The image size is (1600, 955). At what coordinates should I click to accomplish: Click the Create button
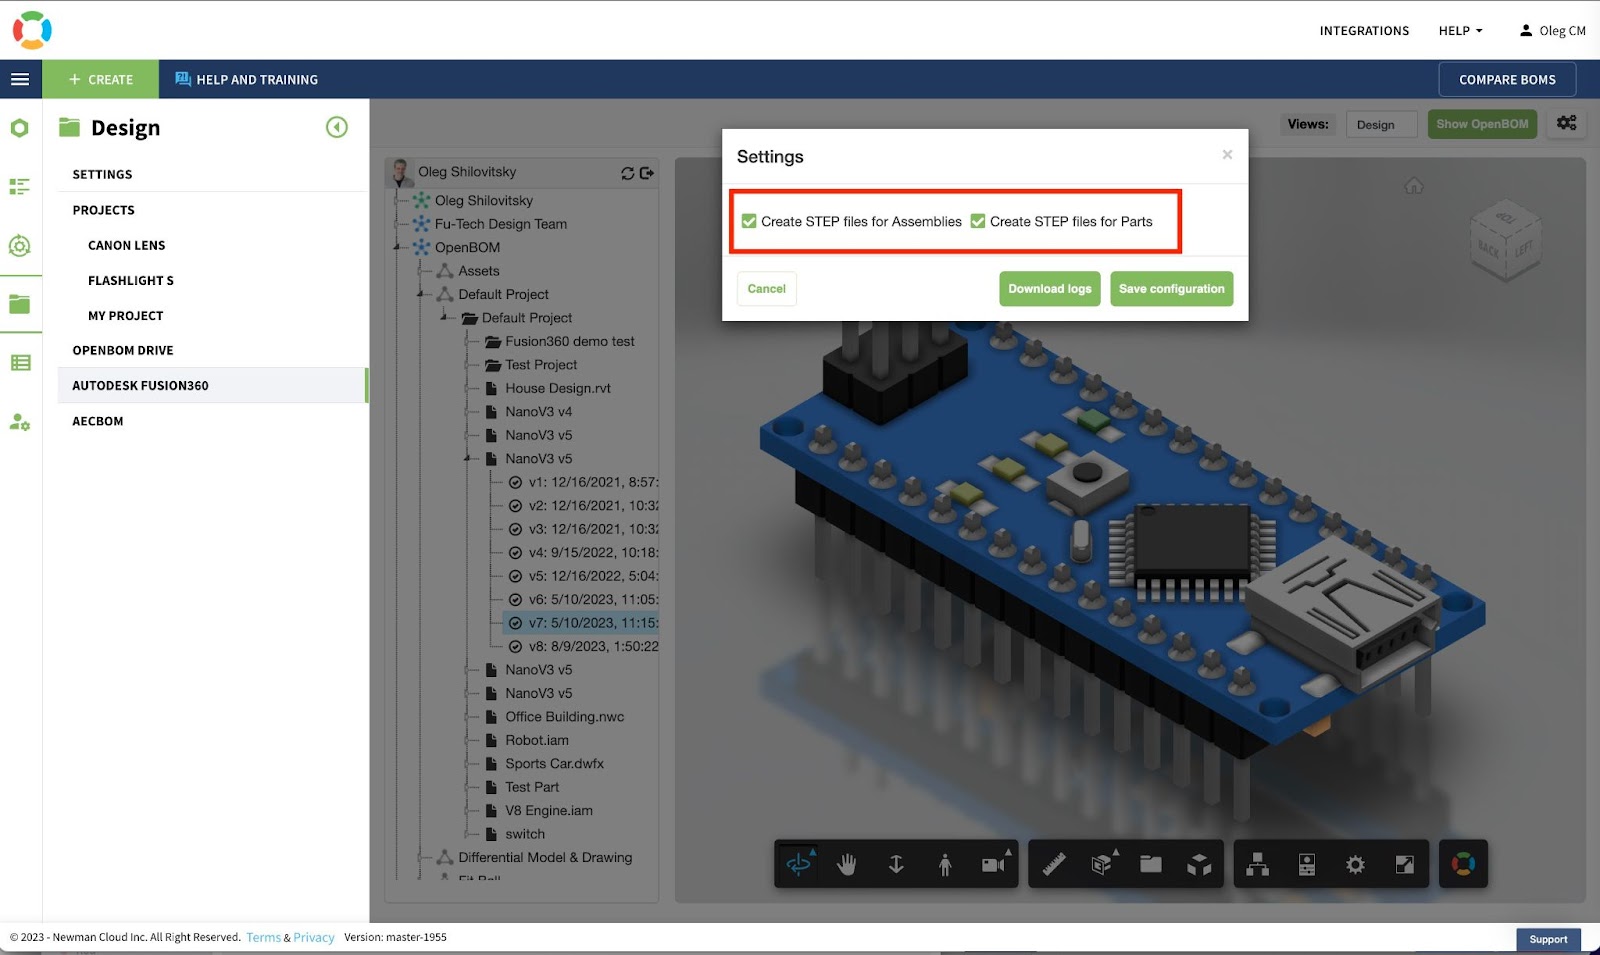[100, 79]
